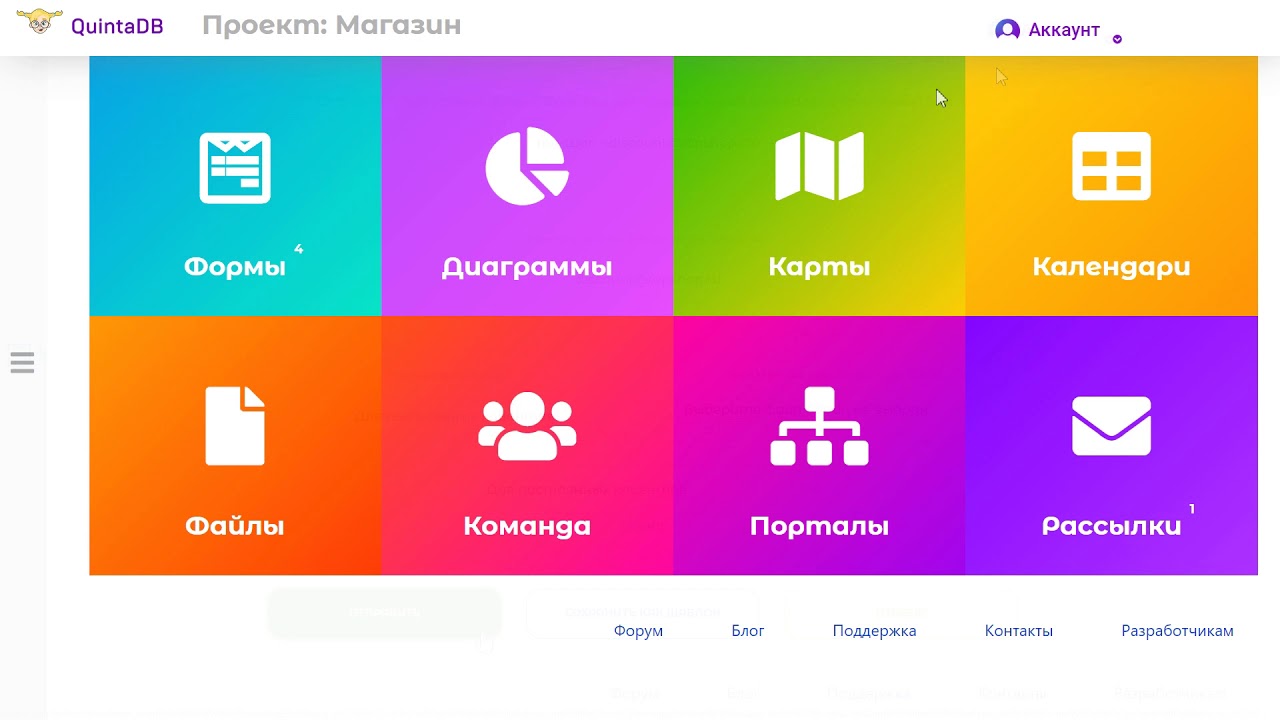Expand the Аккаунт dropdown arrow
Viewport: 1280px width, 720px height.
click(x=1117, y=39)
